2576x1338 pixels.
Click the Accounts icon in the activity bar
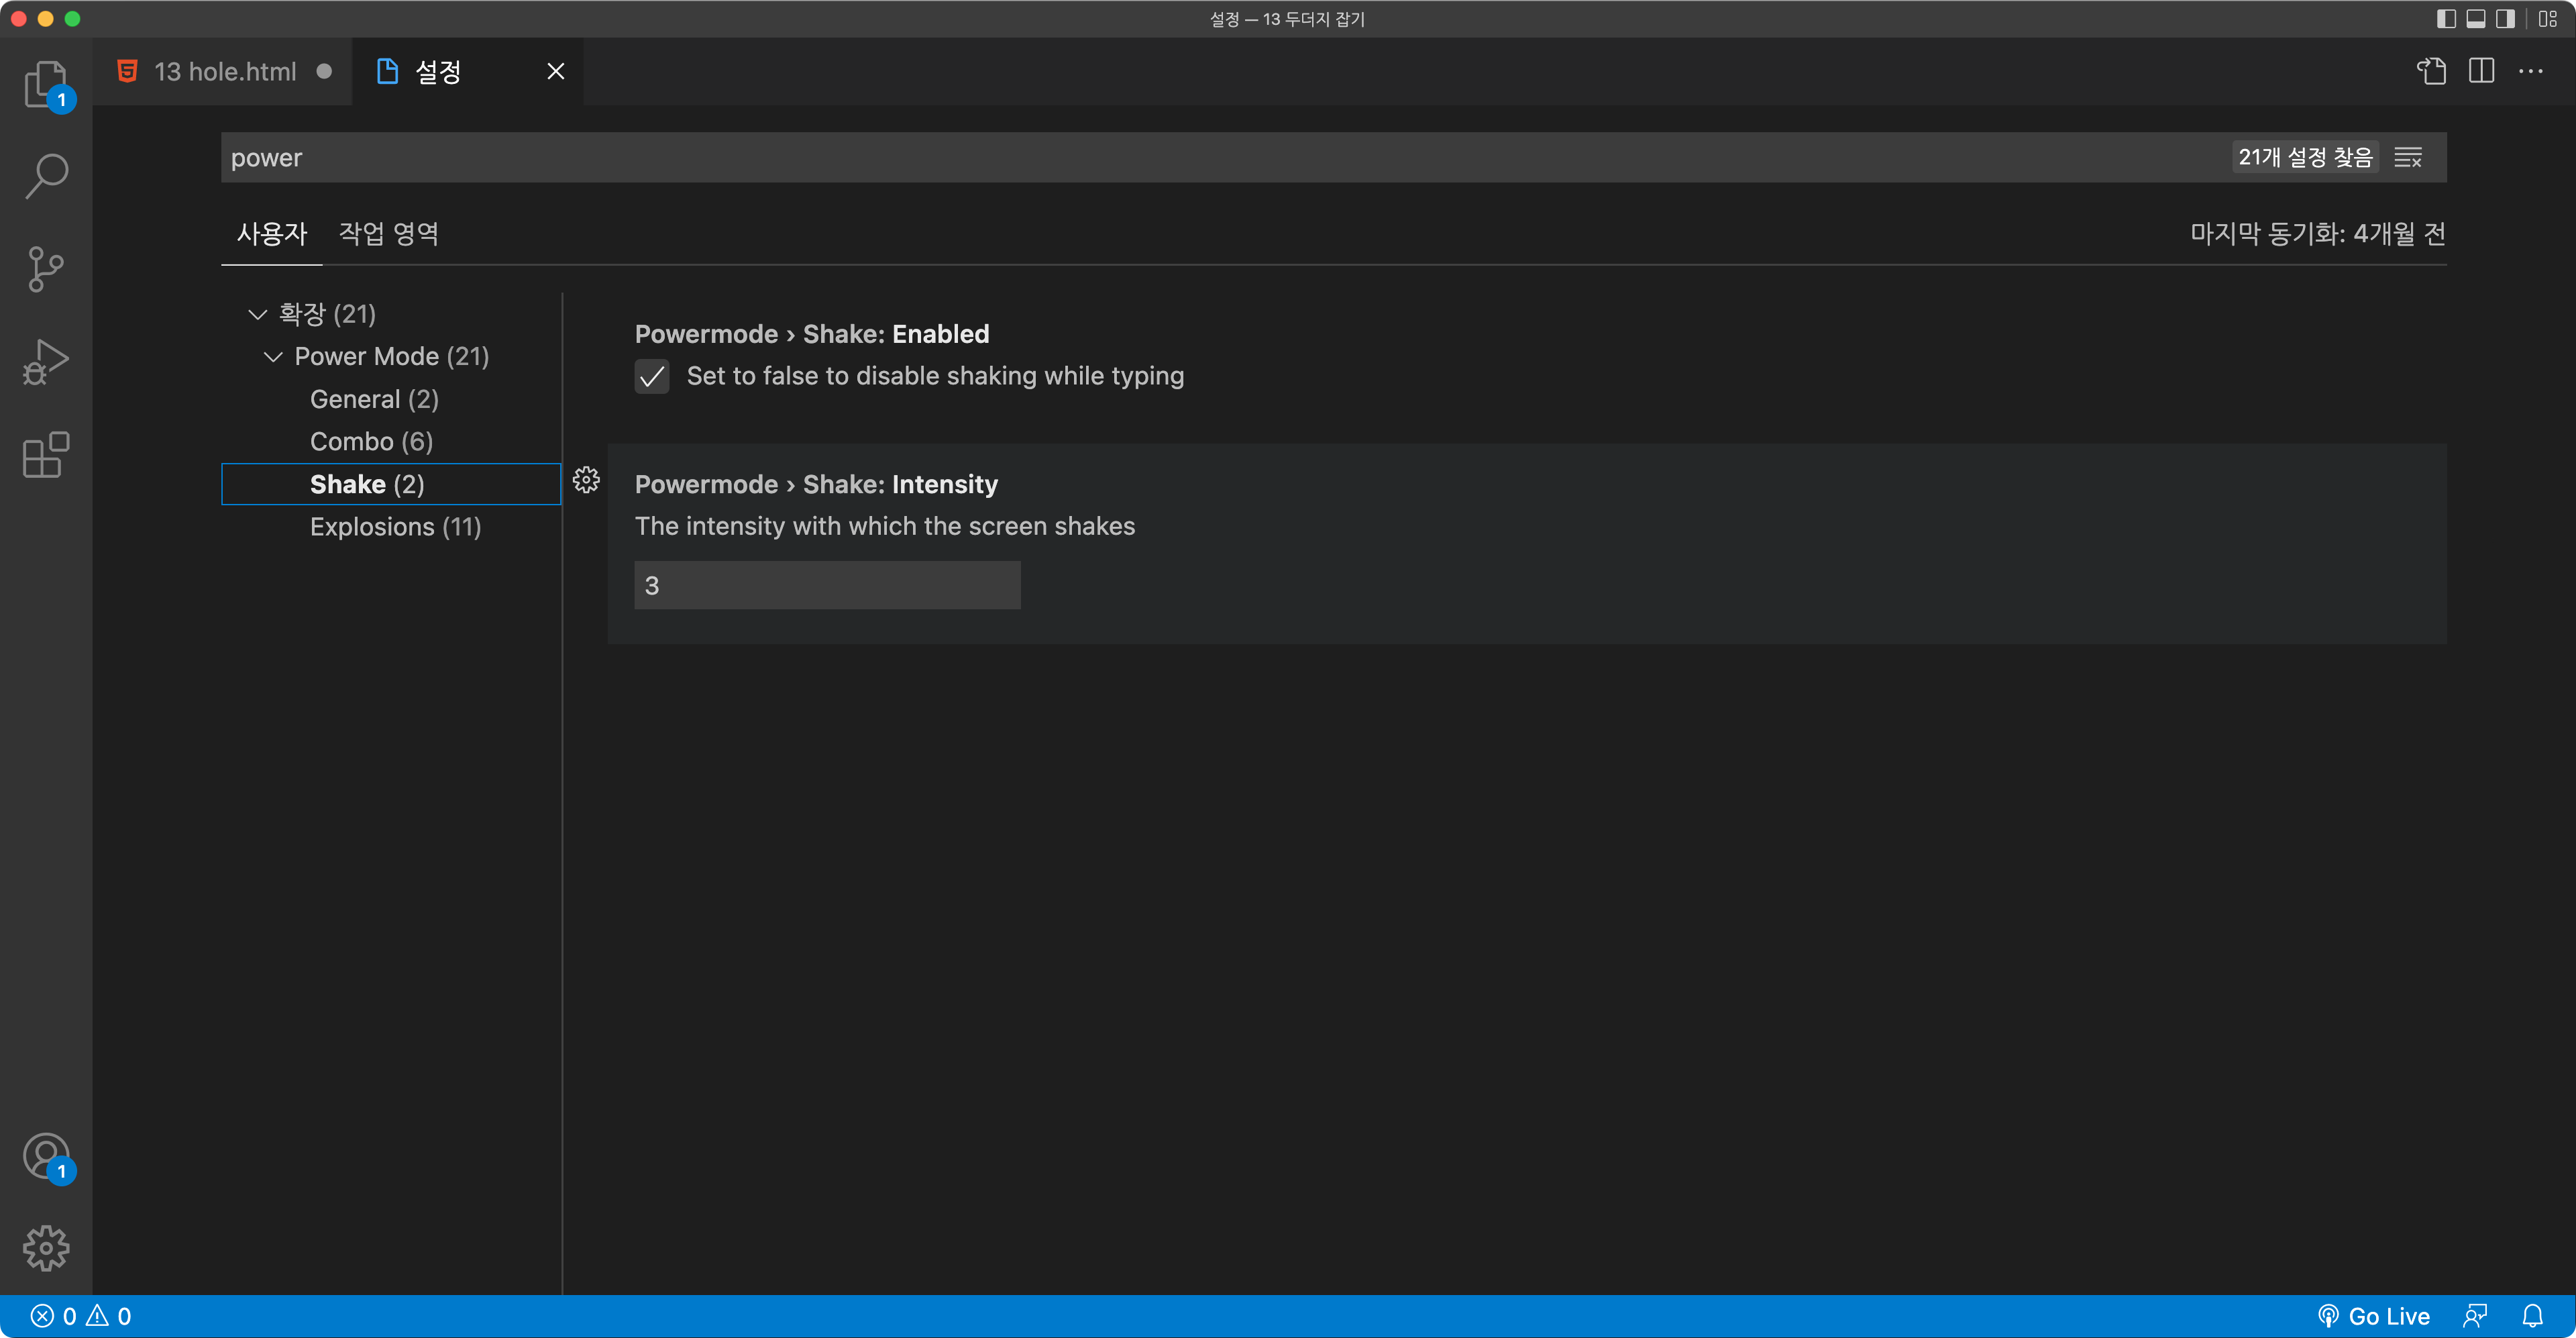pyautogui.click(x=45, y=1156)
